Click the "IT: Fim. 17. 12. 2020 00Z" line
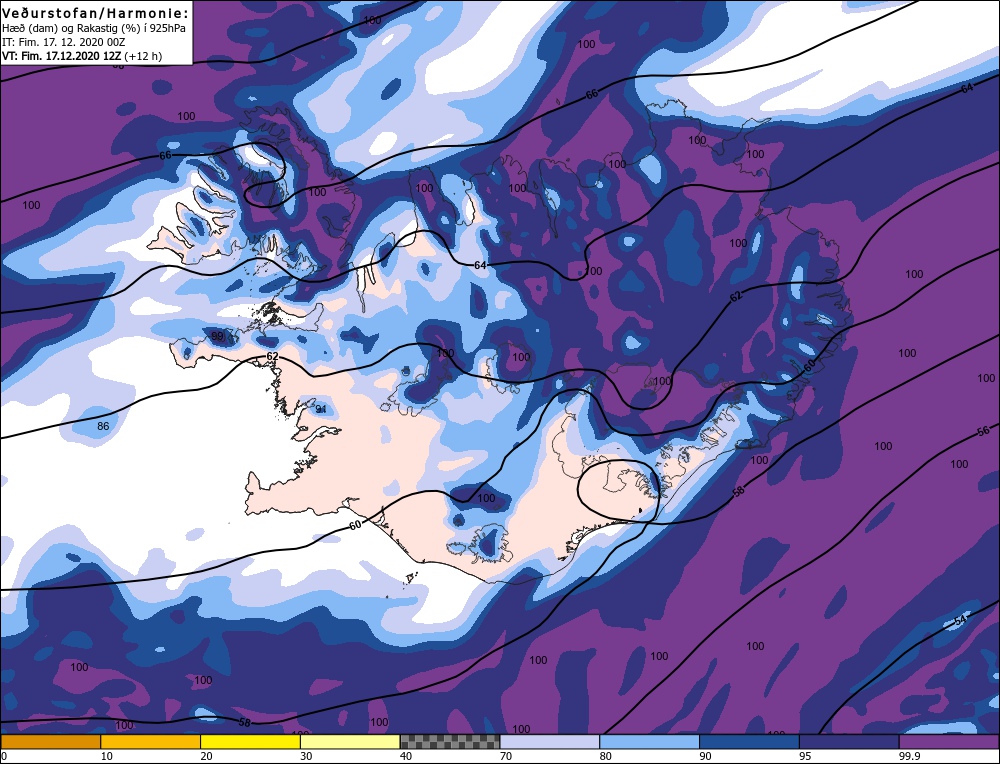Screen dimensions: 1000x764 pyautogui.click(x=64, y=42)
